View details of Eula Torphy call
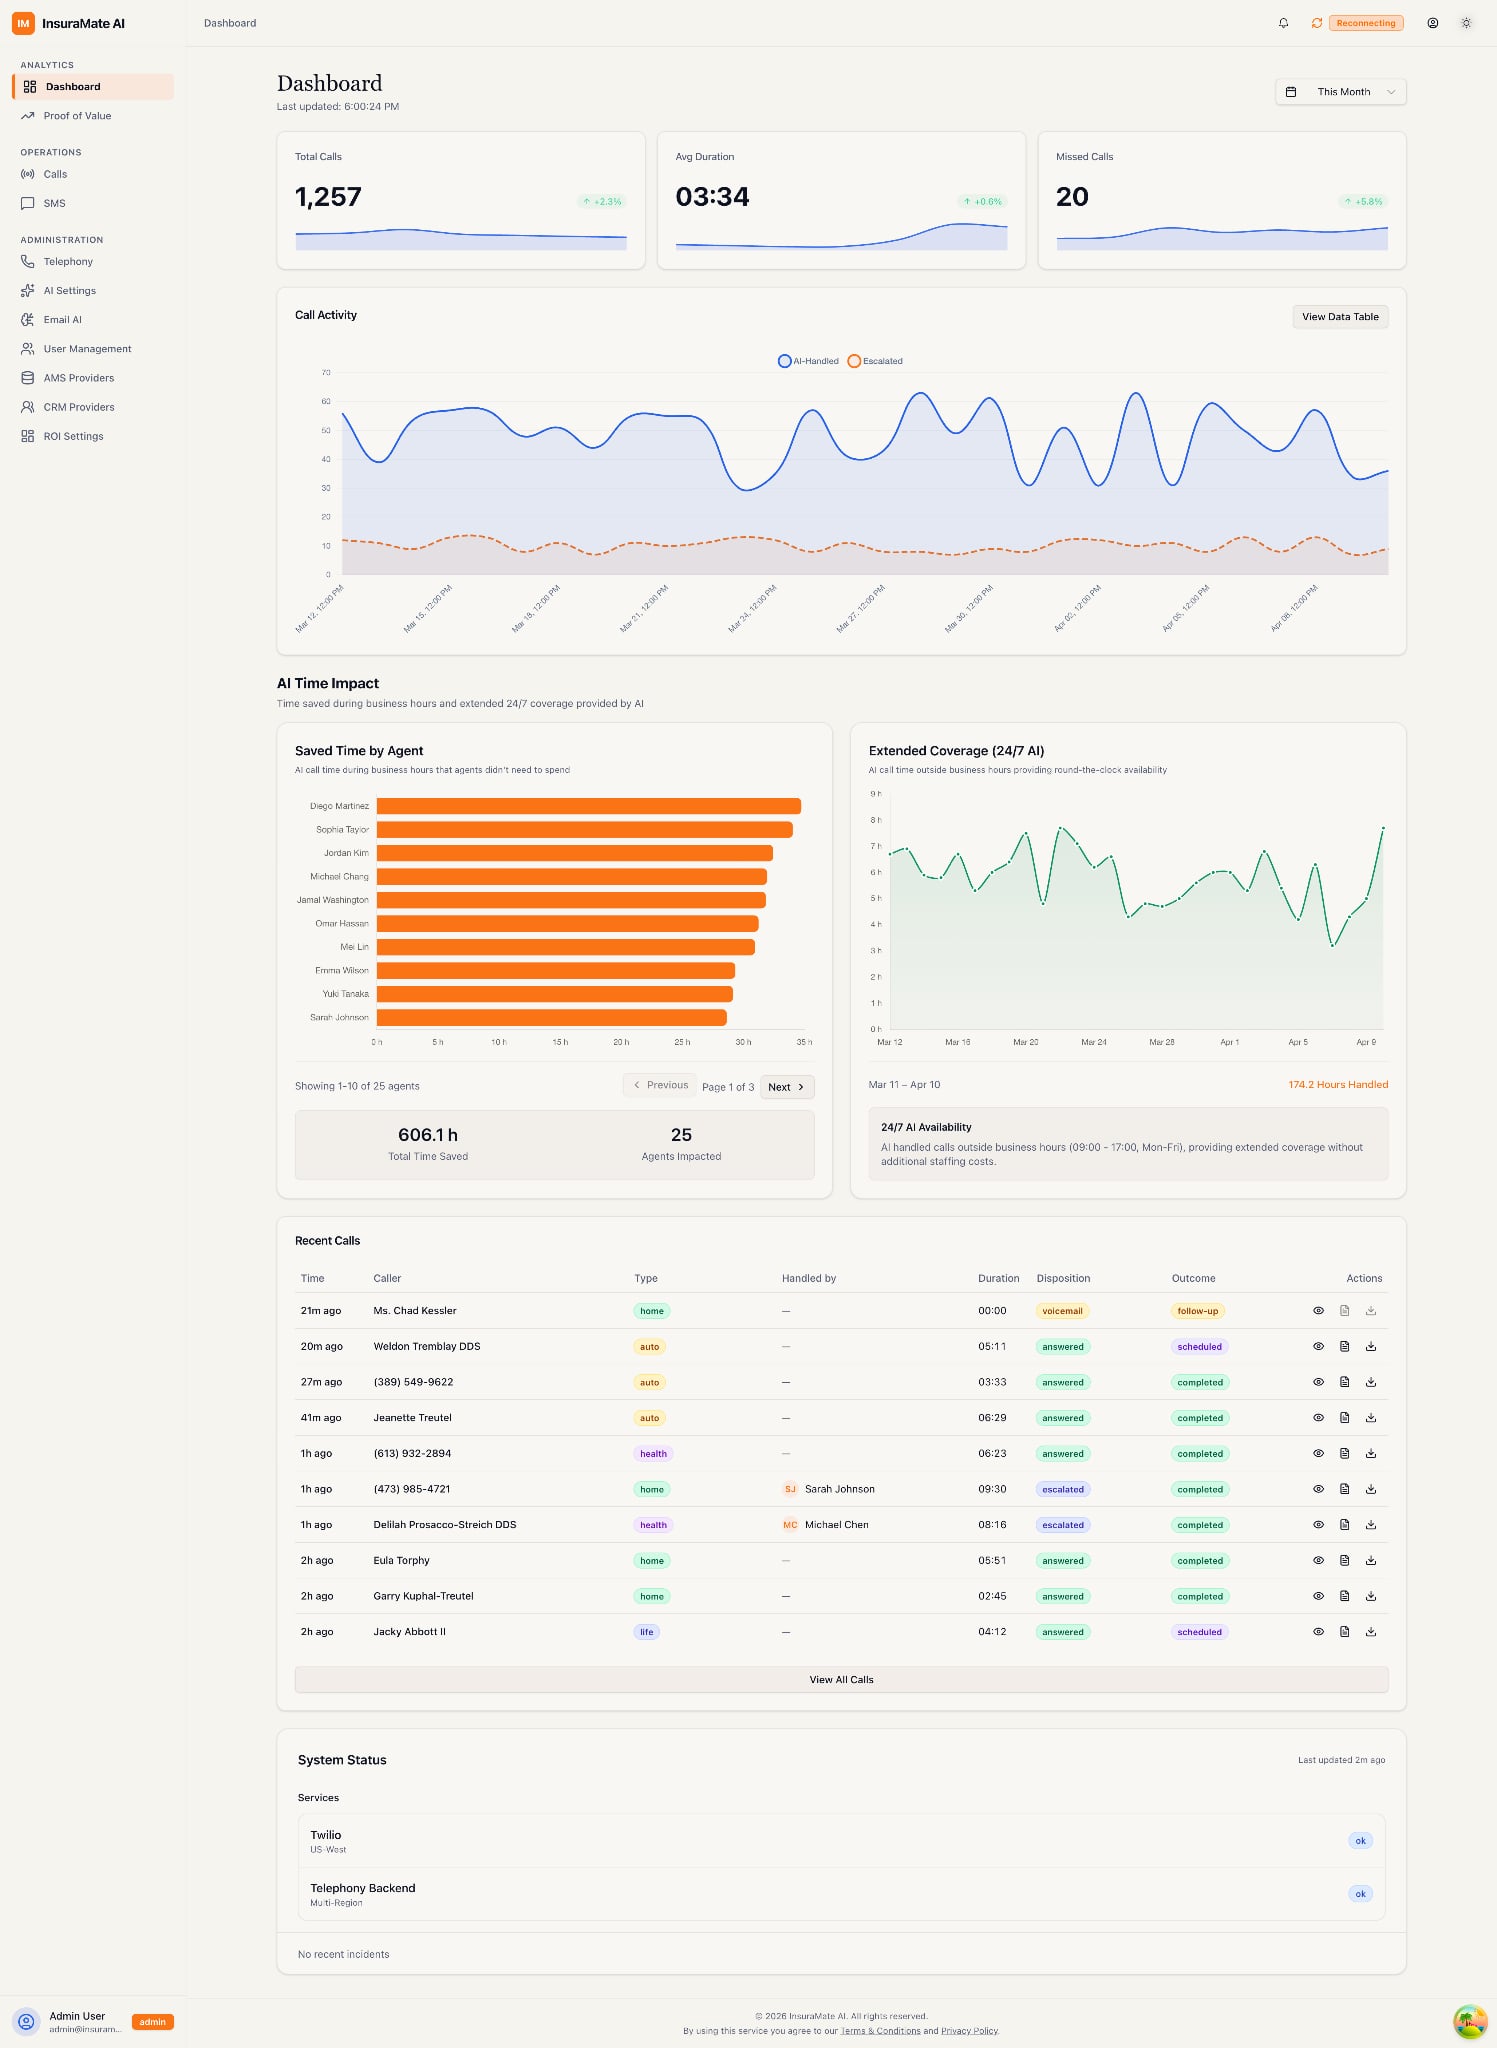 point(1318,1561)
